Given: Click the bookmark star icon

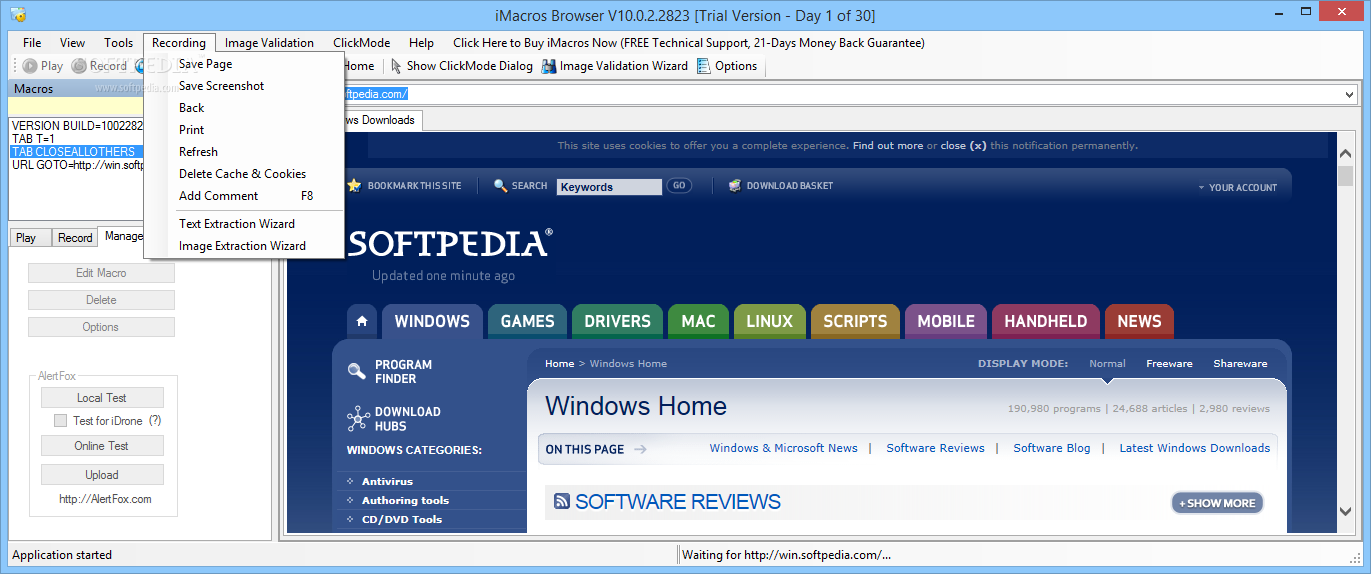Looking at the screenshot, I should [353, 186].
